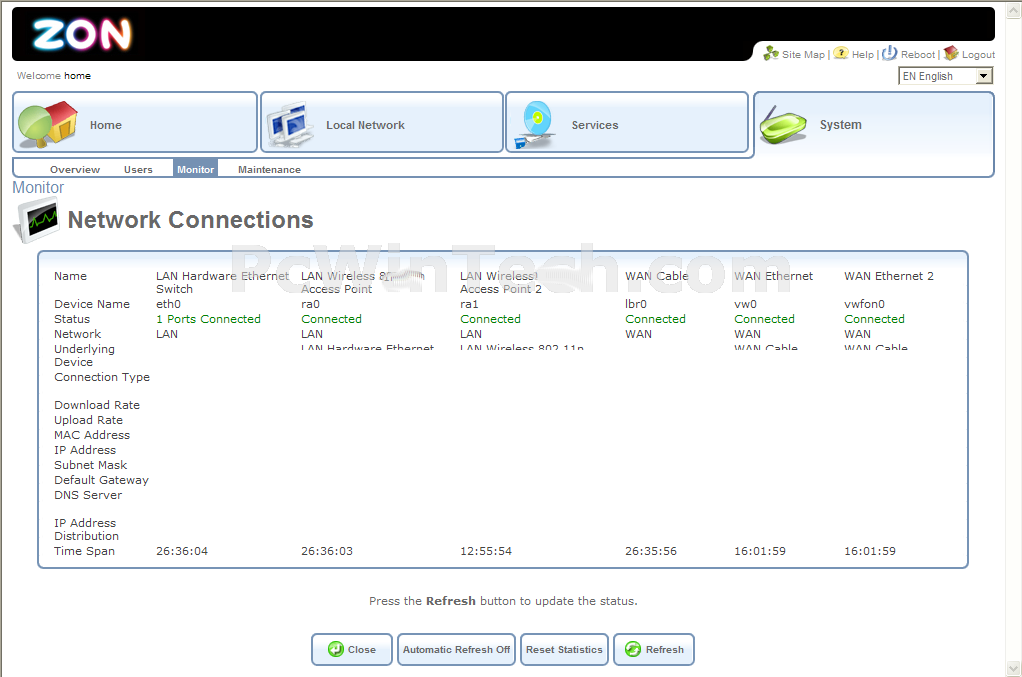Click the Logout icon
1022x677 pixels.
pos(952,53)
